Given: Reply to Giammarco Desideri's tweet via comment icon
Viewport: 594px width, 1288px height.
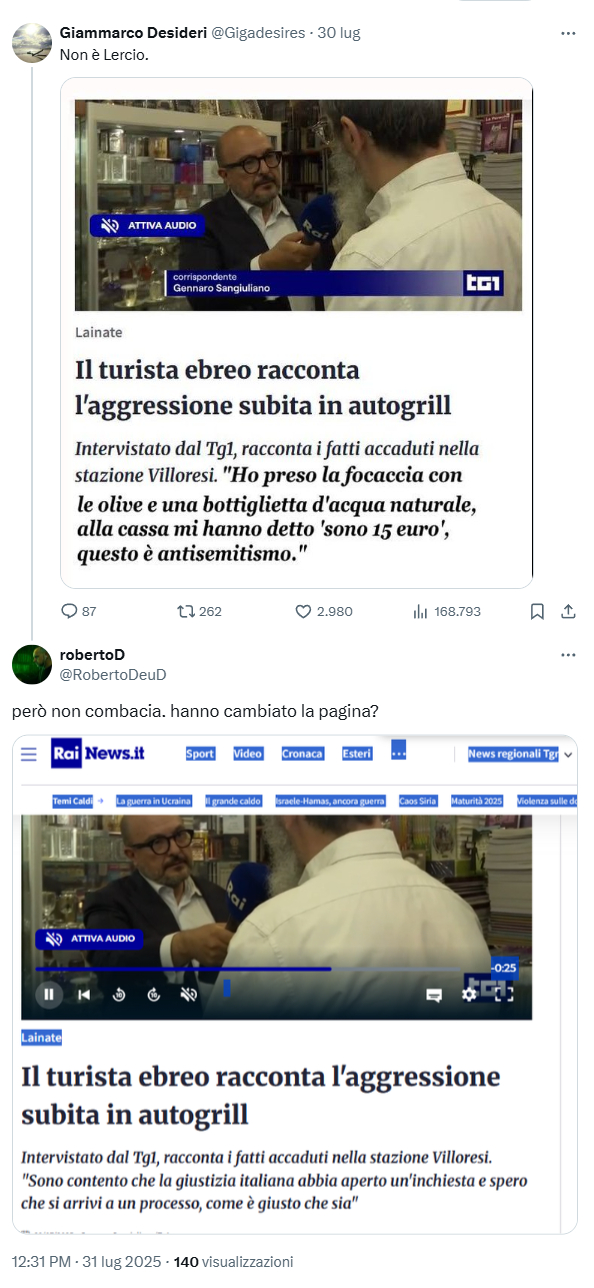Looking at the screenshot, I should [x=69, y=611].
